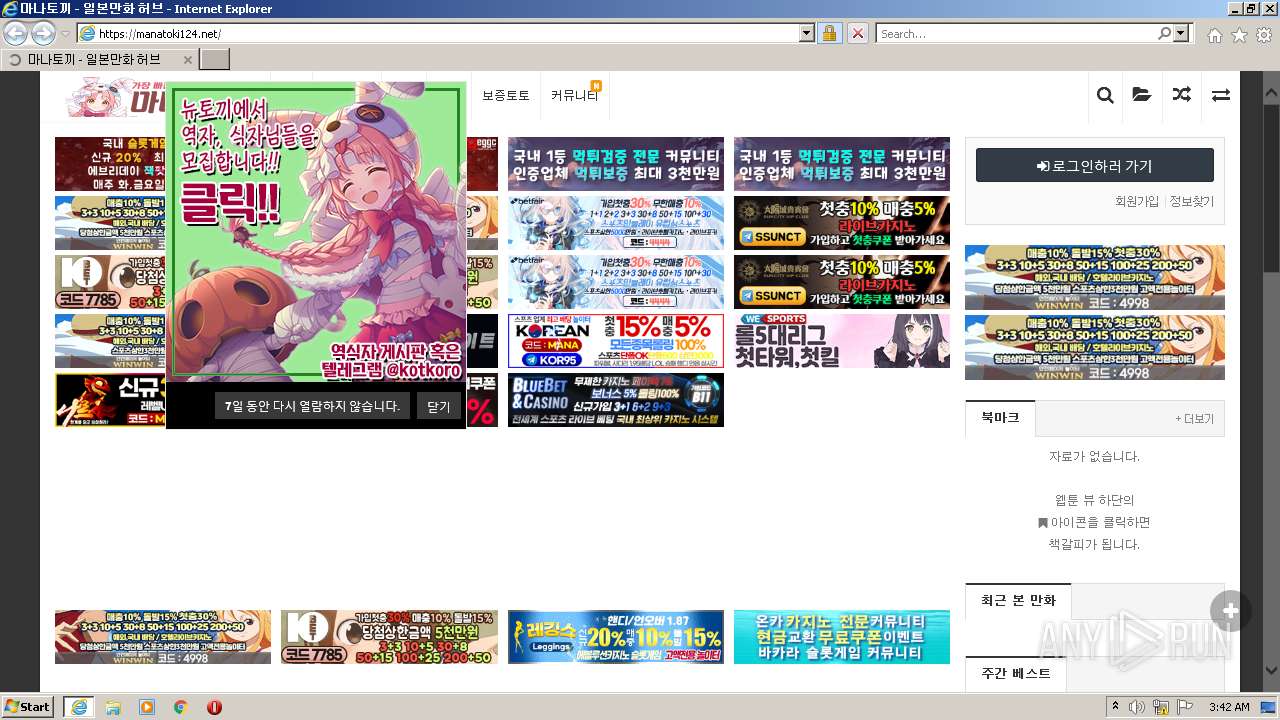This screenshot has height=720, width=1280.
Task: Open Tools via the gear icon
Action: pyautogui.click(x=1264, y=34)
